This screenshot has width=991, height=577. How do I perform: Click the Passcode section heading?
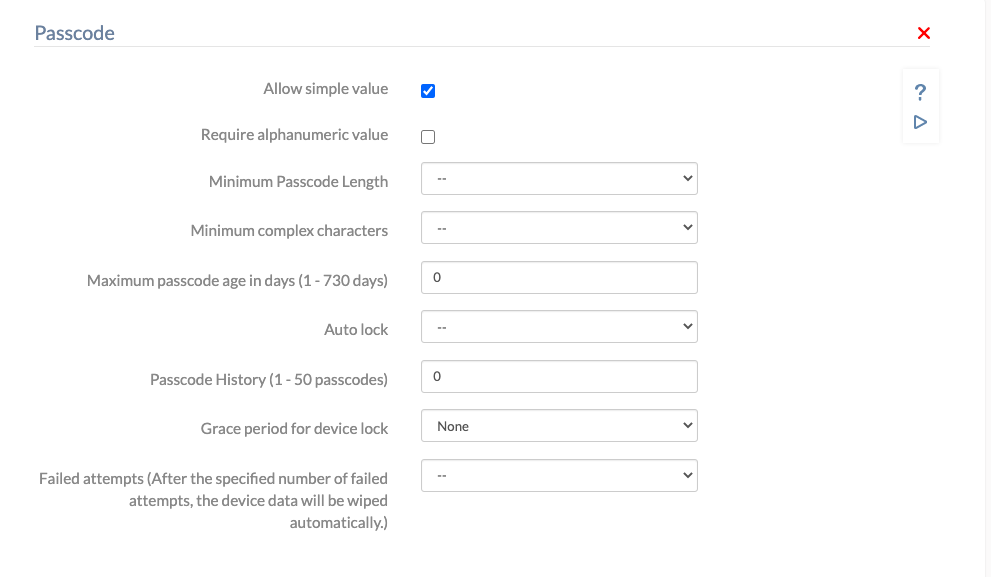pyautogui.click(x=75, y=33)
